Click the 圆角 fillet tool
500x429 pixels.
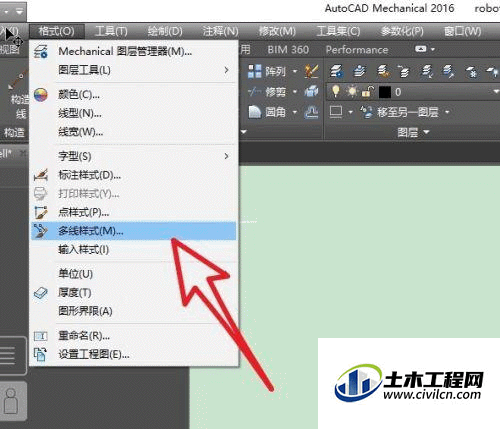pyautogui.click(x=267, y=112)
